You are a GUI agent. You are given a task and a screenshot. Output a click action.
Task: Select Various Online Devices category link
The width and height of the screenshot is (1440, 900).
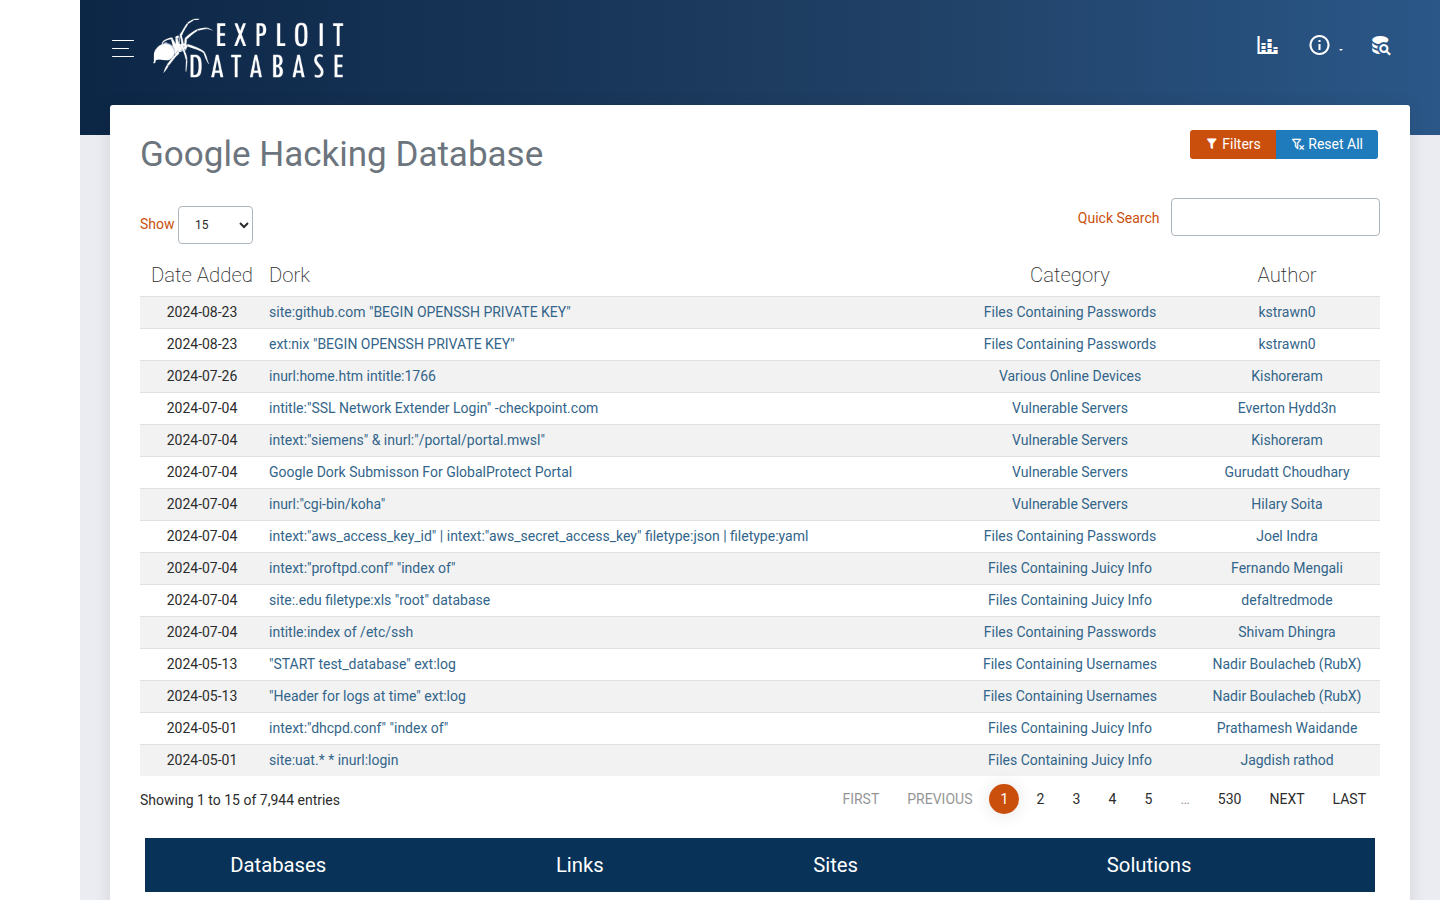point(1070,376)
